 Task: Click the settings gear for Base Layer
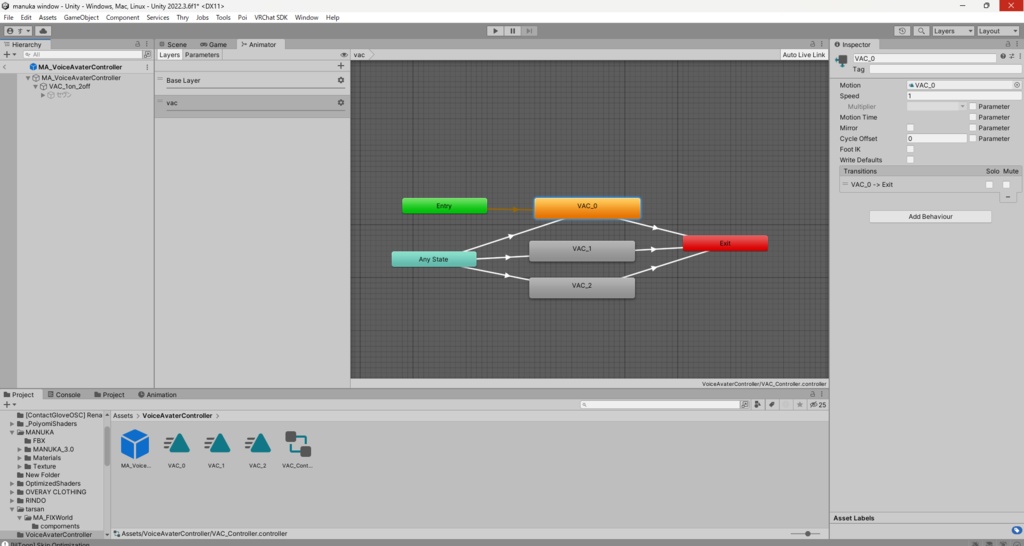pos(340,80)
